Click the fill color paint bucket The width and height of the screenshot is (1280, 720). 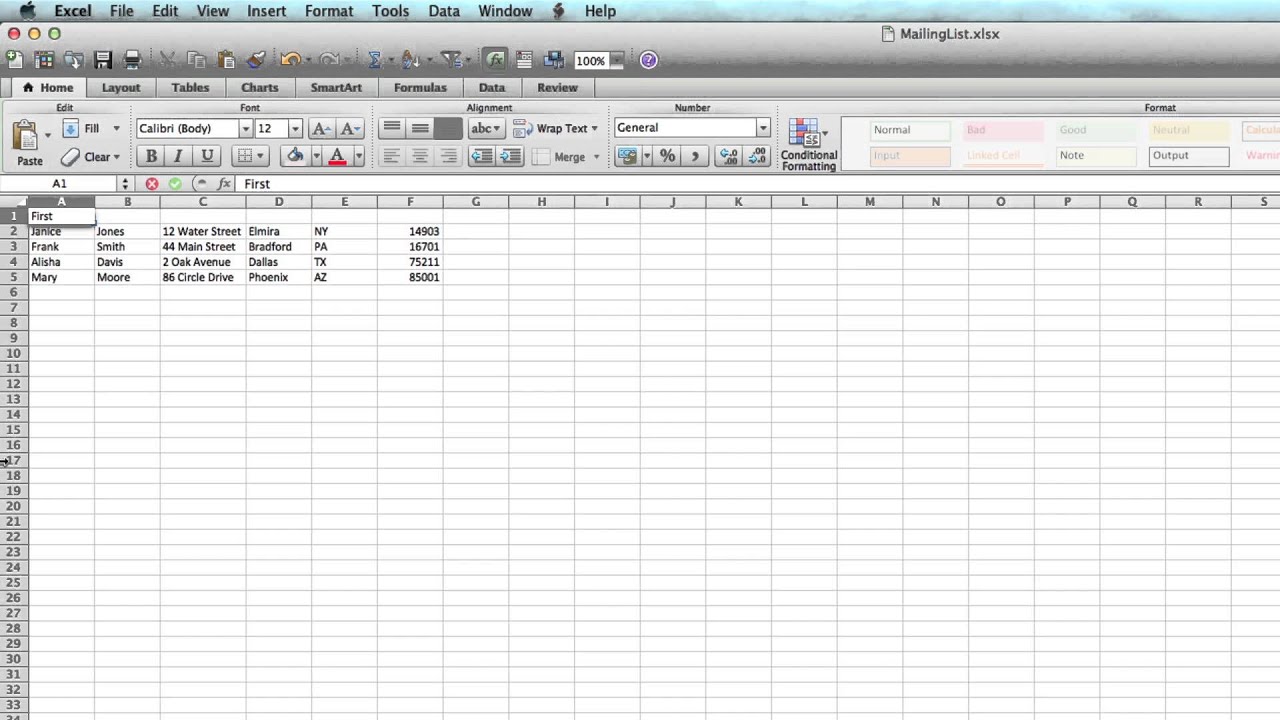click(295, 156)
